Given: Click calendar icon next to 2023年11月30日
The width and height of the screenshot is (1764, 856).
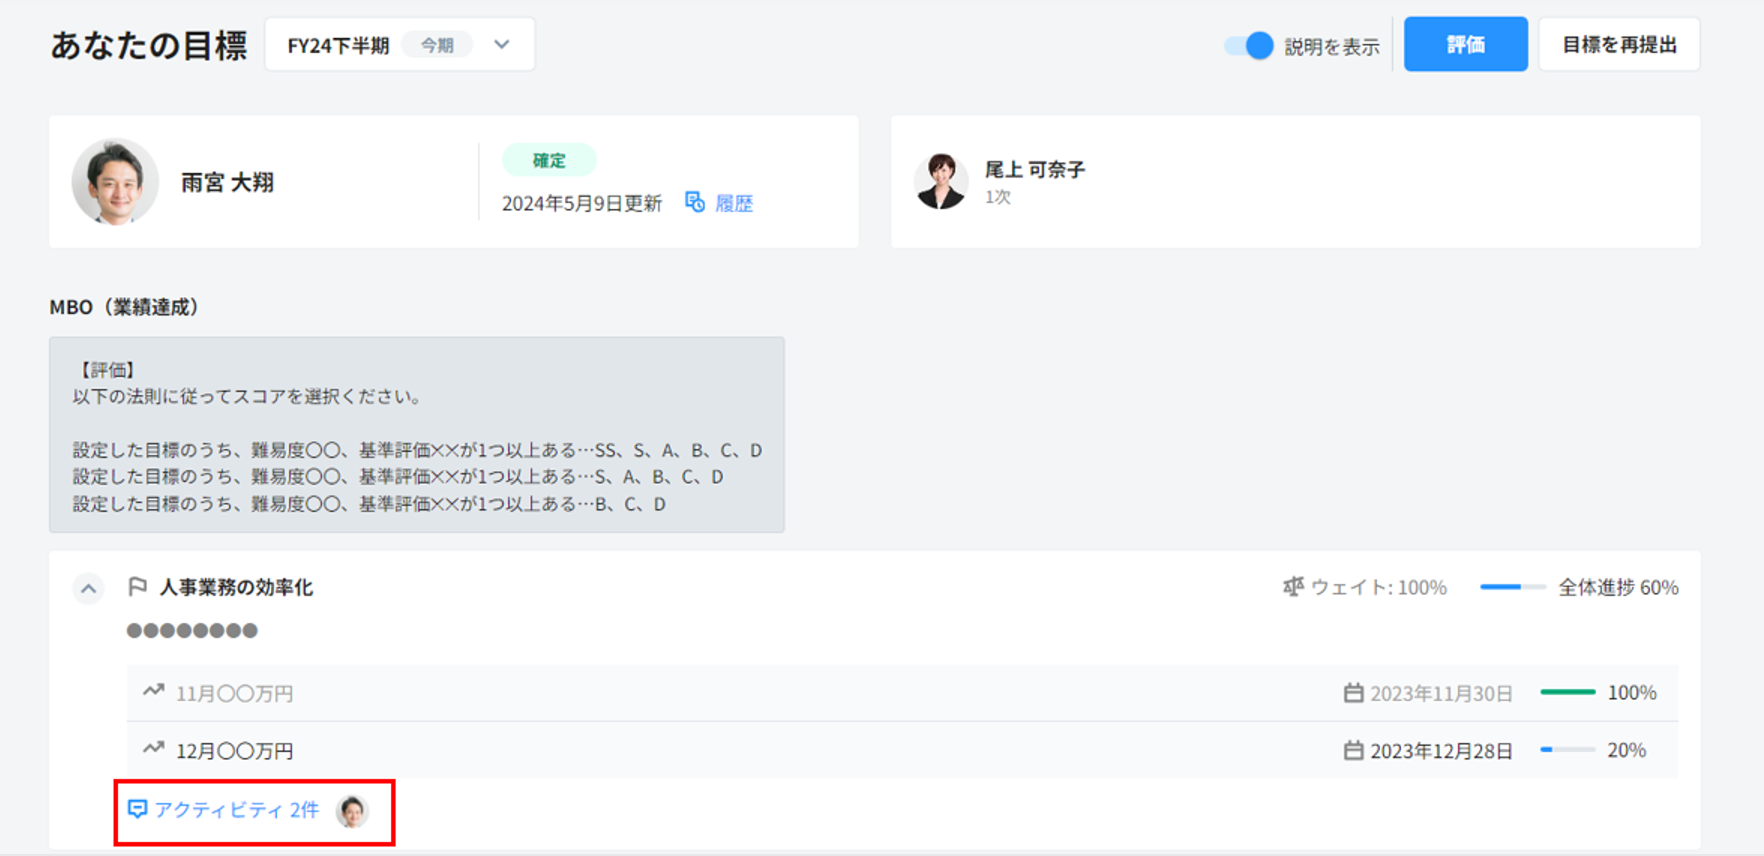Looking at the screenshot, I should coord(1353,693).
